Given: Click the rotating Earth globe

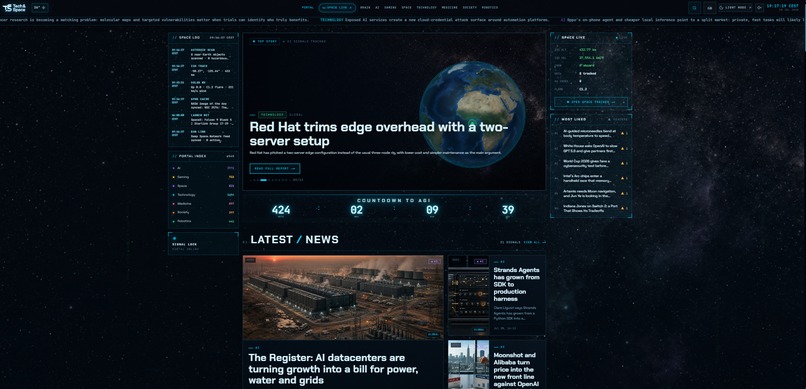Looking at the screenshot, I should point(472,114).
